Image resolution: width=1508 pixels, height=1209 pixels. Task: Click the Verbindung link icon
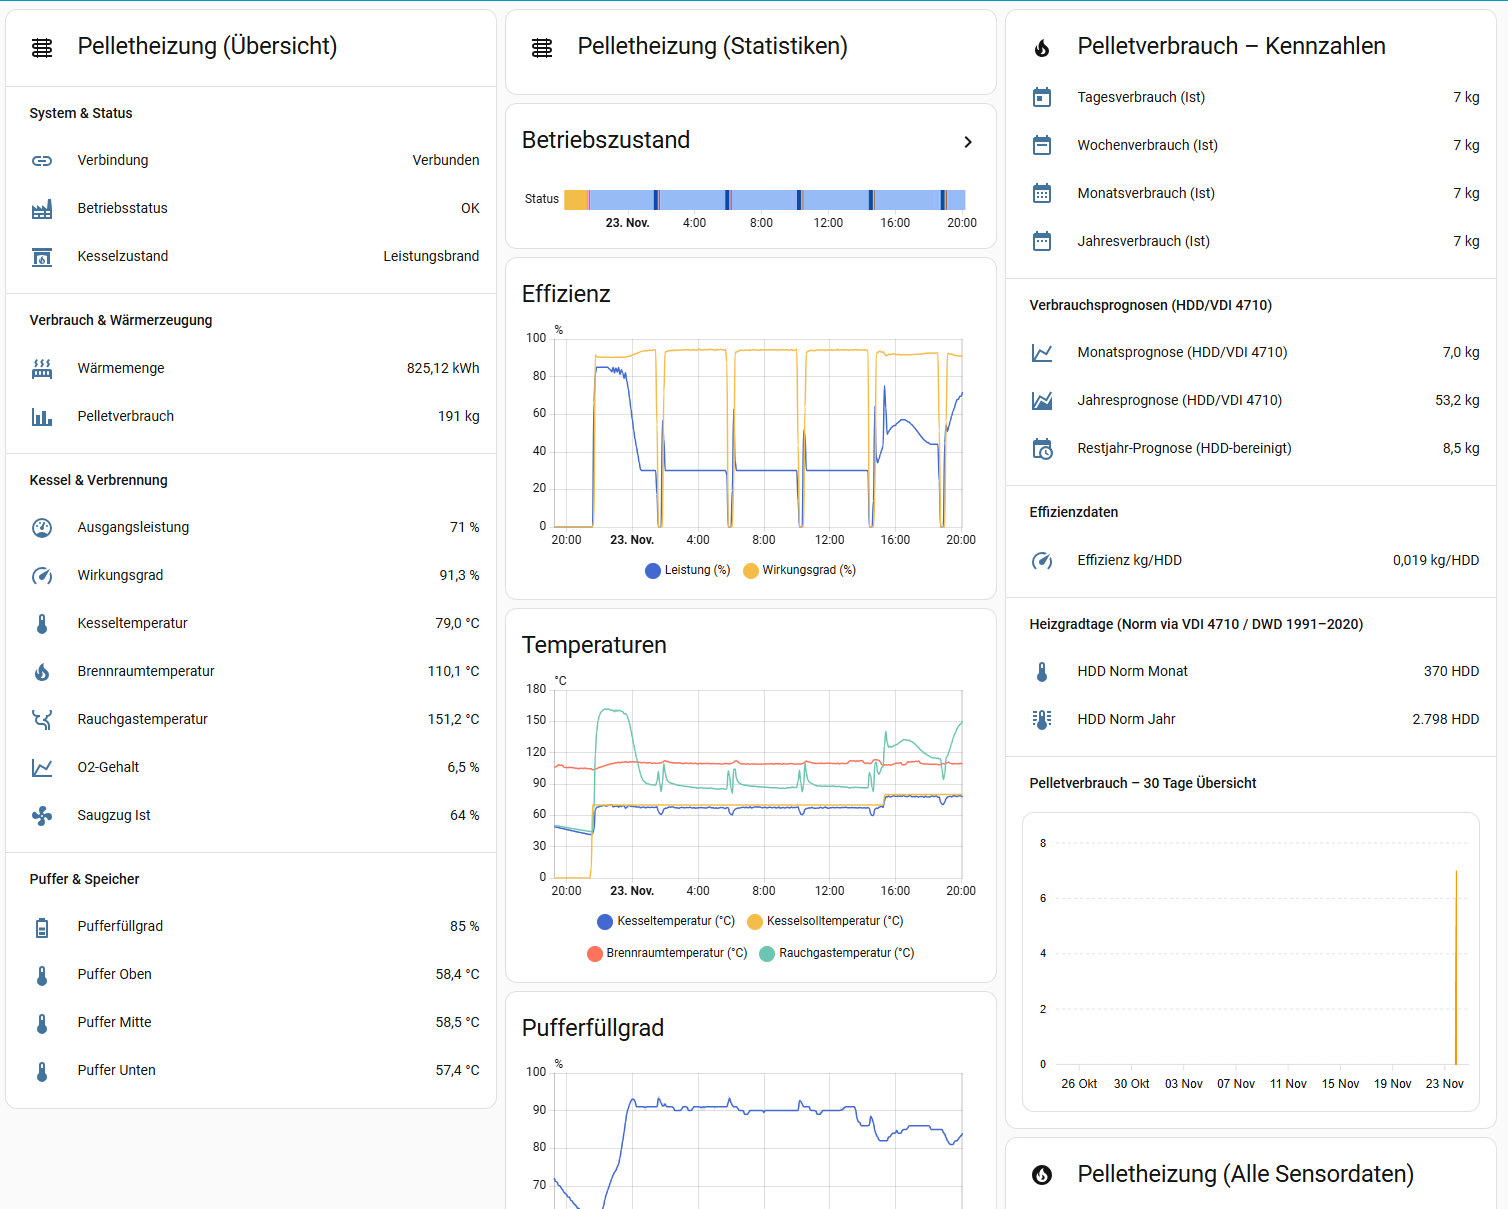coord(42,160)
